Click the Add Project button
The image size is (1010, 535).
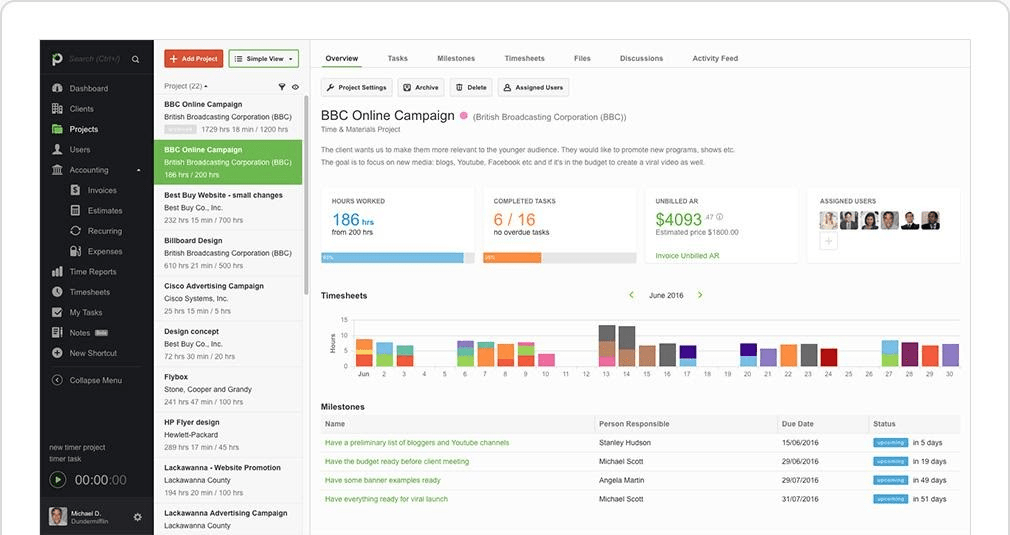(194, 59)
